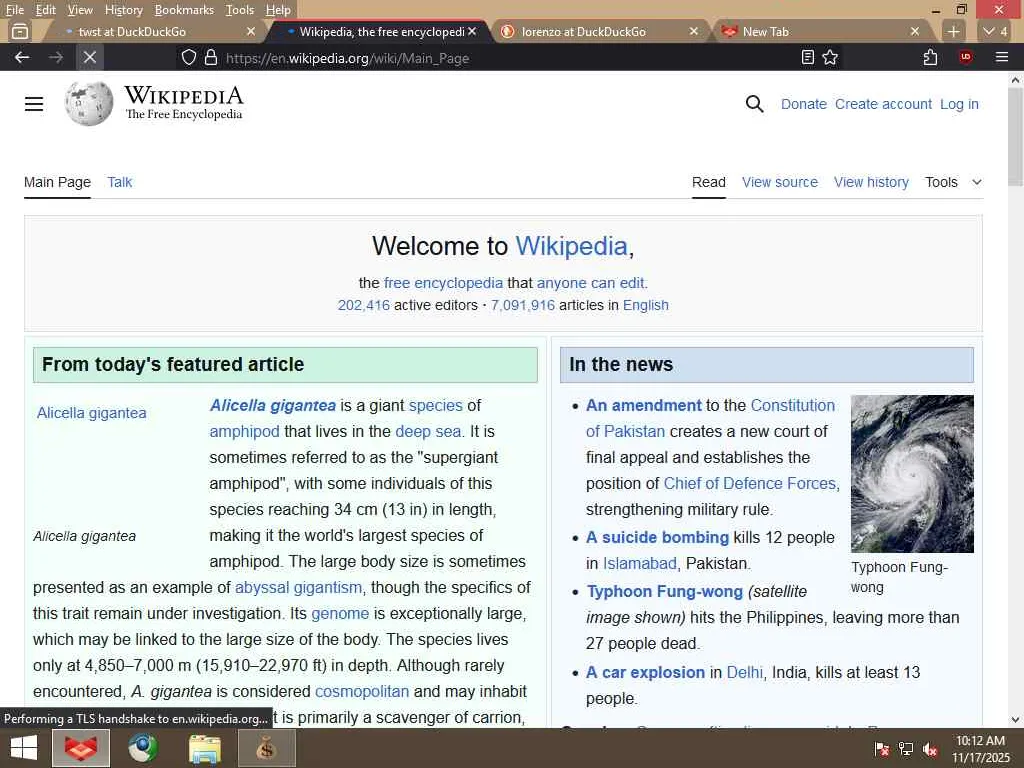Image resolution: width=1024 pixels, height=768 pixels.
Task: Click the muted volume tray icon
Action: point(930,749)
